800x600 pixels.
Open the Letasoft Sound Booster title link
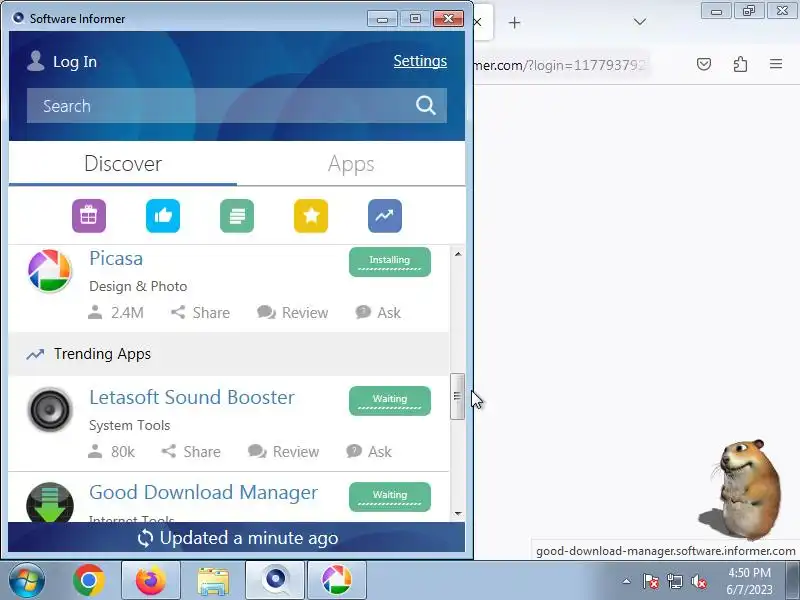click(x=192, y=397)
